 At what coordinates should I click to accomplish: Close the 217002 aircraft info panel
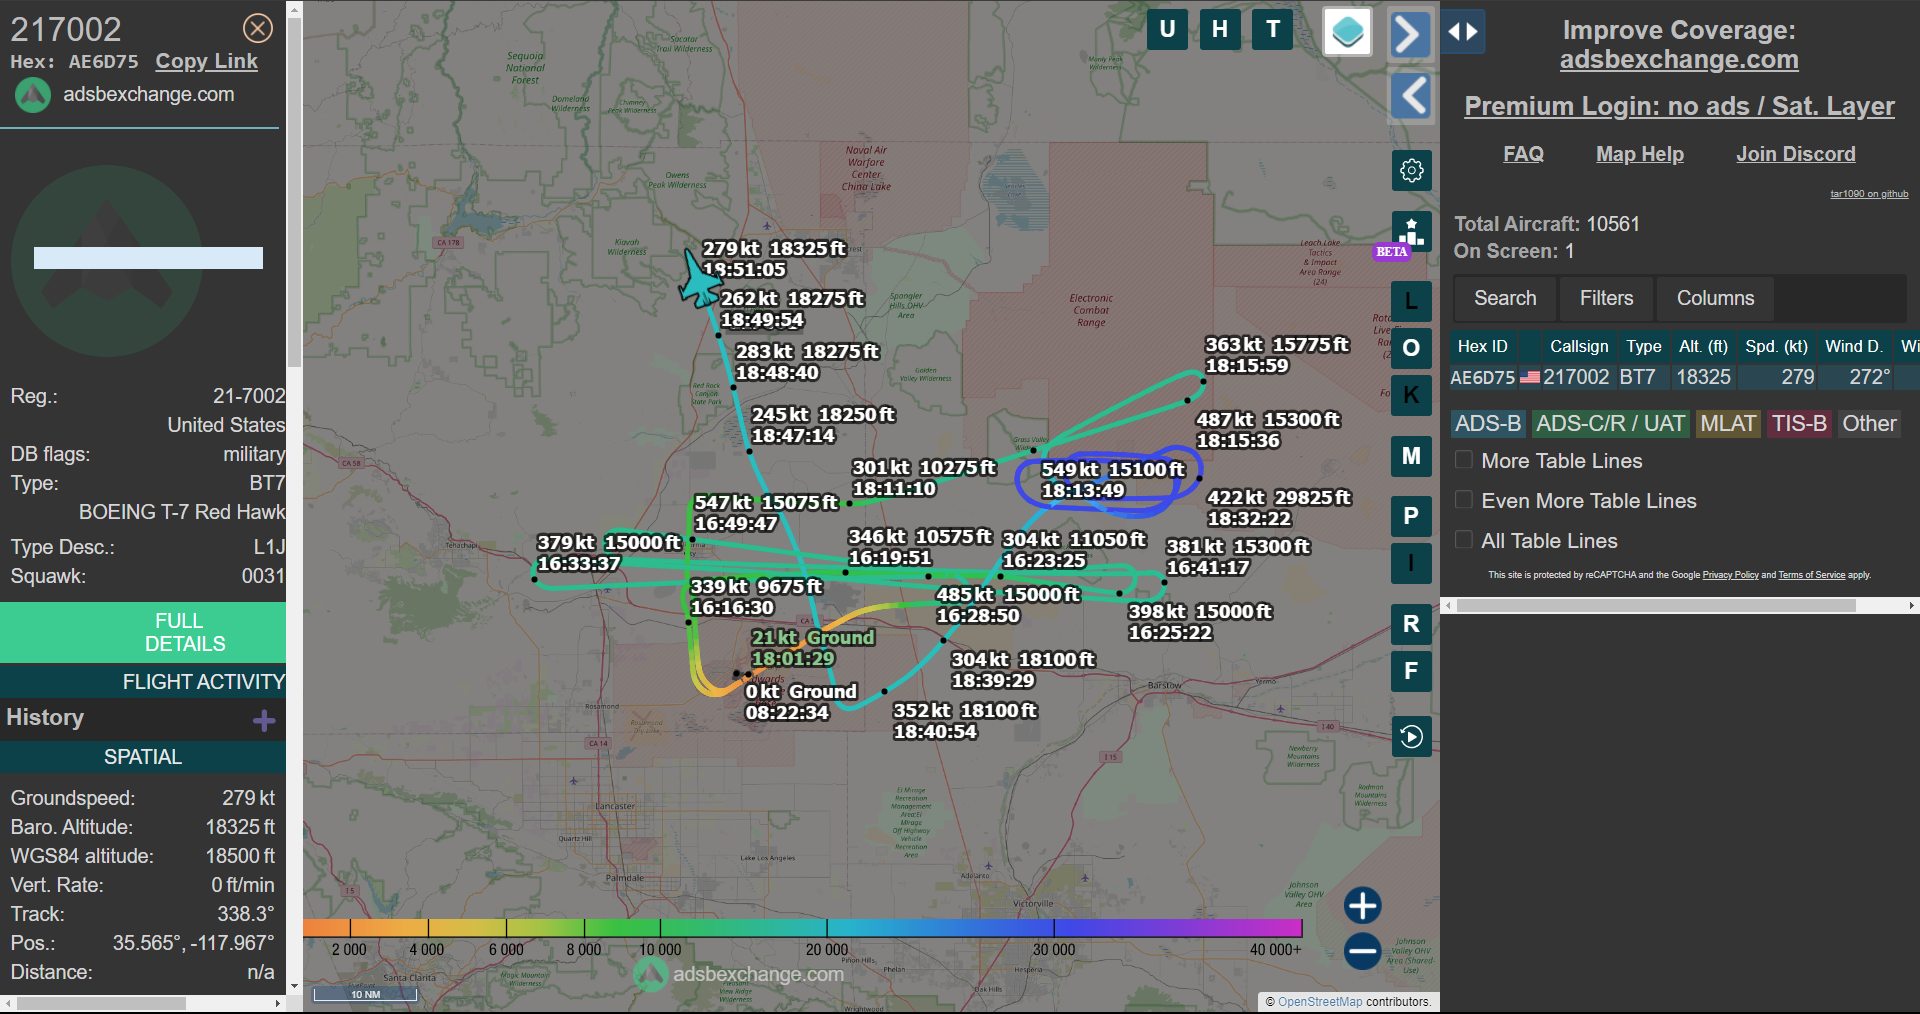click(x=258, y=28)
